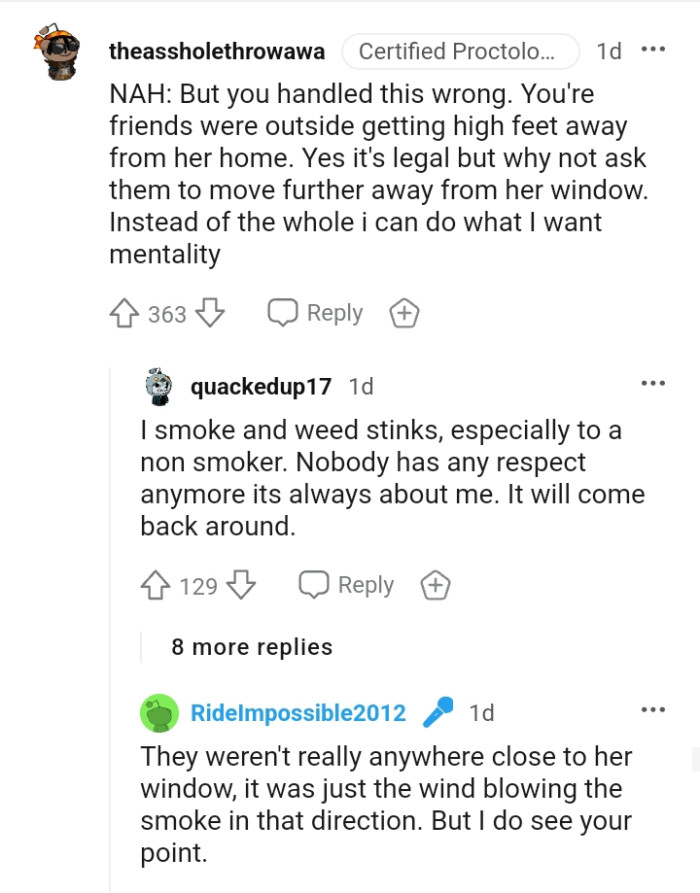Screen dimensions: 700x893
Task: Click the 1d timestamp on the top comment
Action: [609, 50]
